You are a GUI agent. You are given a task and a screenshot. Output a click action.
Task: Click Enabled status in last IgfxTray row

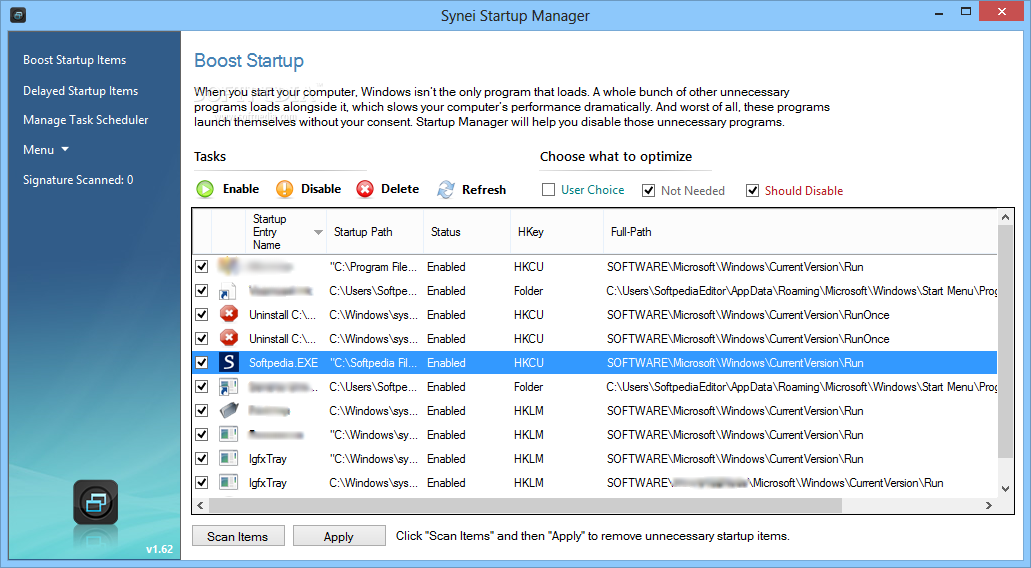click(x=446, y=483)
